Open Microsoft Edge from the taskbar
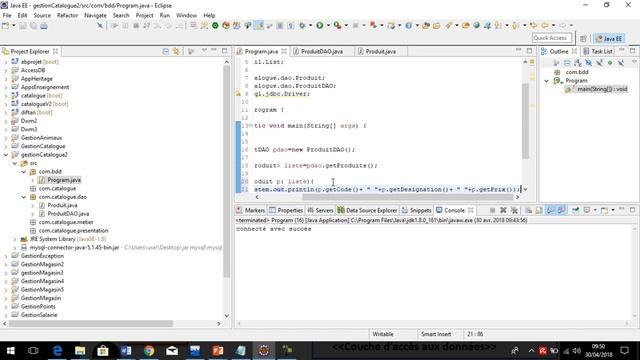 [x=58, y=350]
